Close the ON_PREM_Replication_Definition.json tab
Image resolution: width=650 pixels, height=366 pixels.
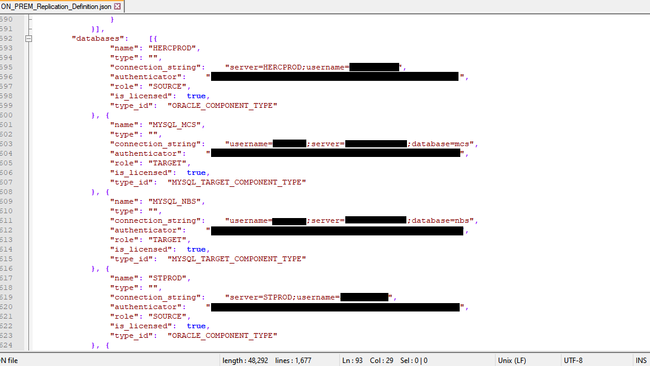click(118, 6)
